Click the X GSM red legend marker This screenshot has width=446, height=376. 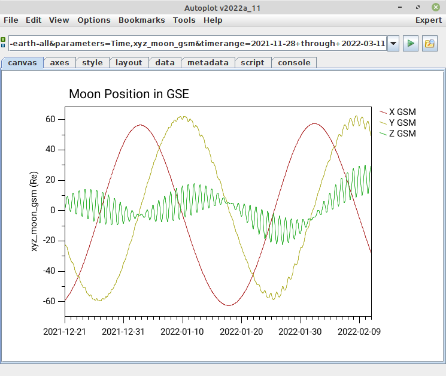(383, 112)
